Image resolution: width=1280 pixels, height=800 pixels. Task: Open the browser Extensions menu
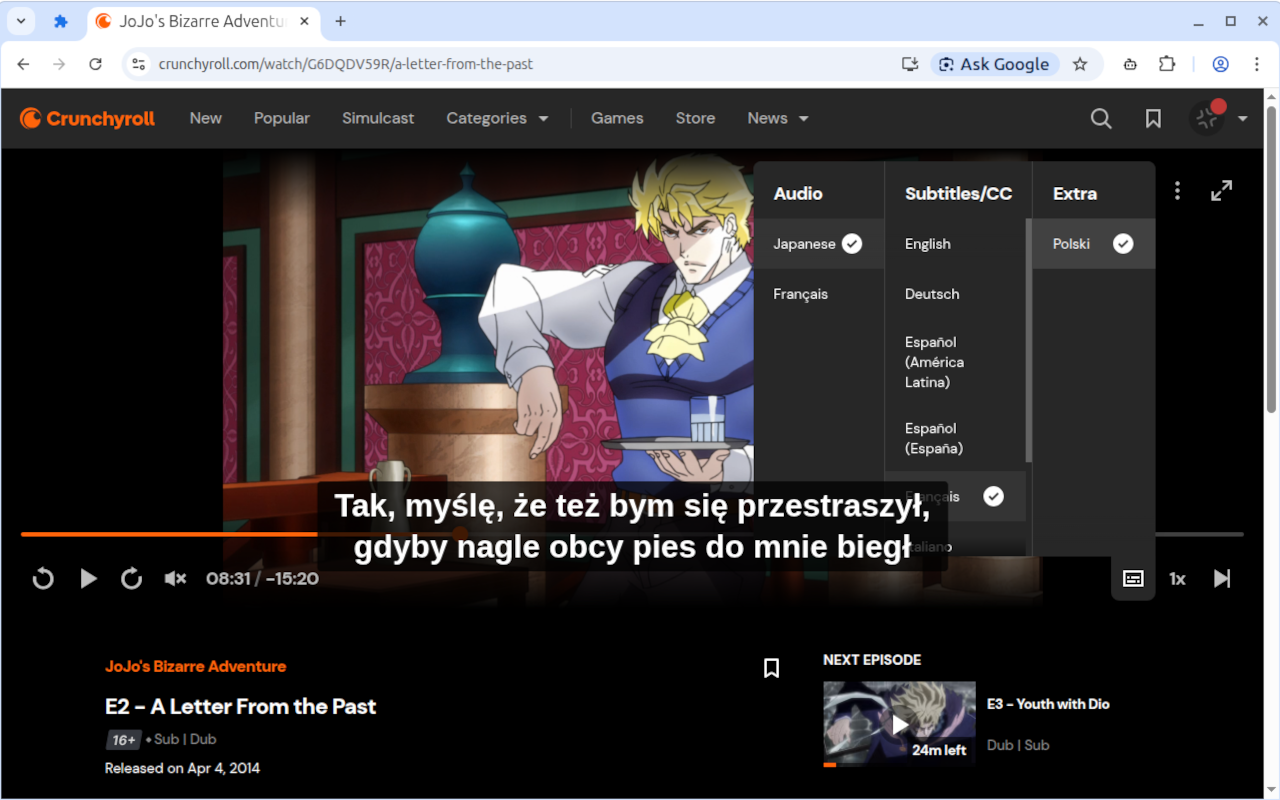click(x=1167, y=64)
